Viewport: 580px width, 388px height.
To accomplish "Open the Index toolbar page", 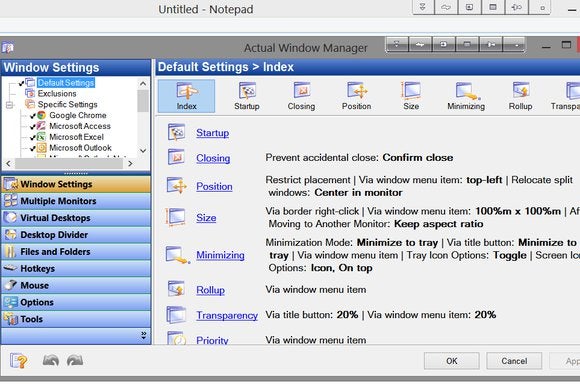I will 186,96.
